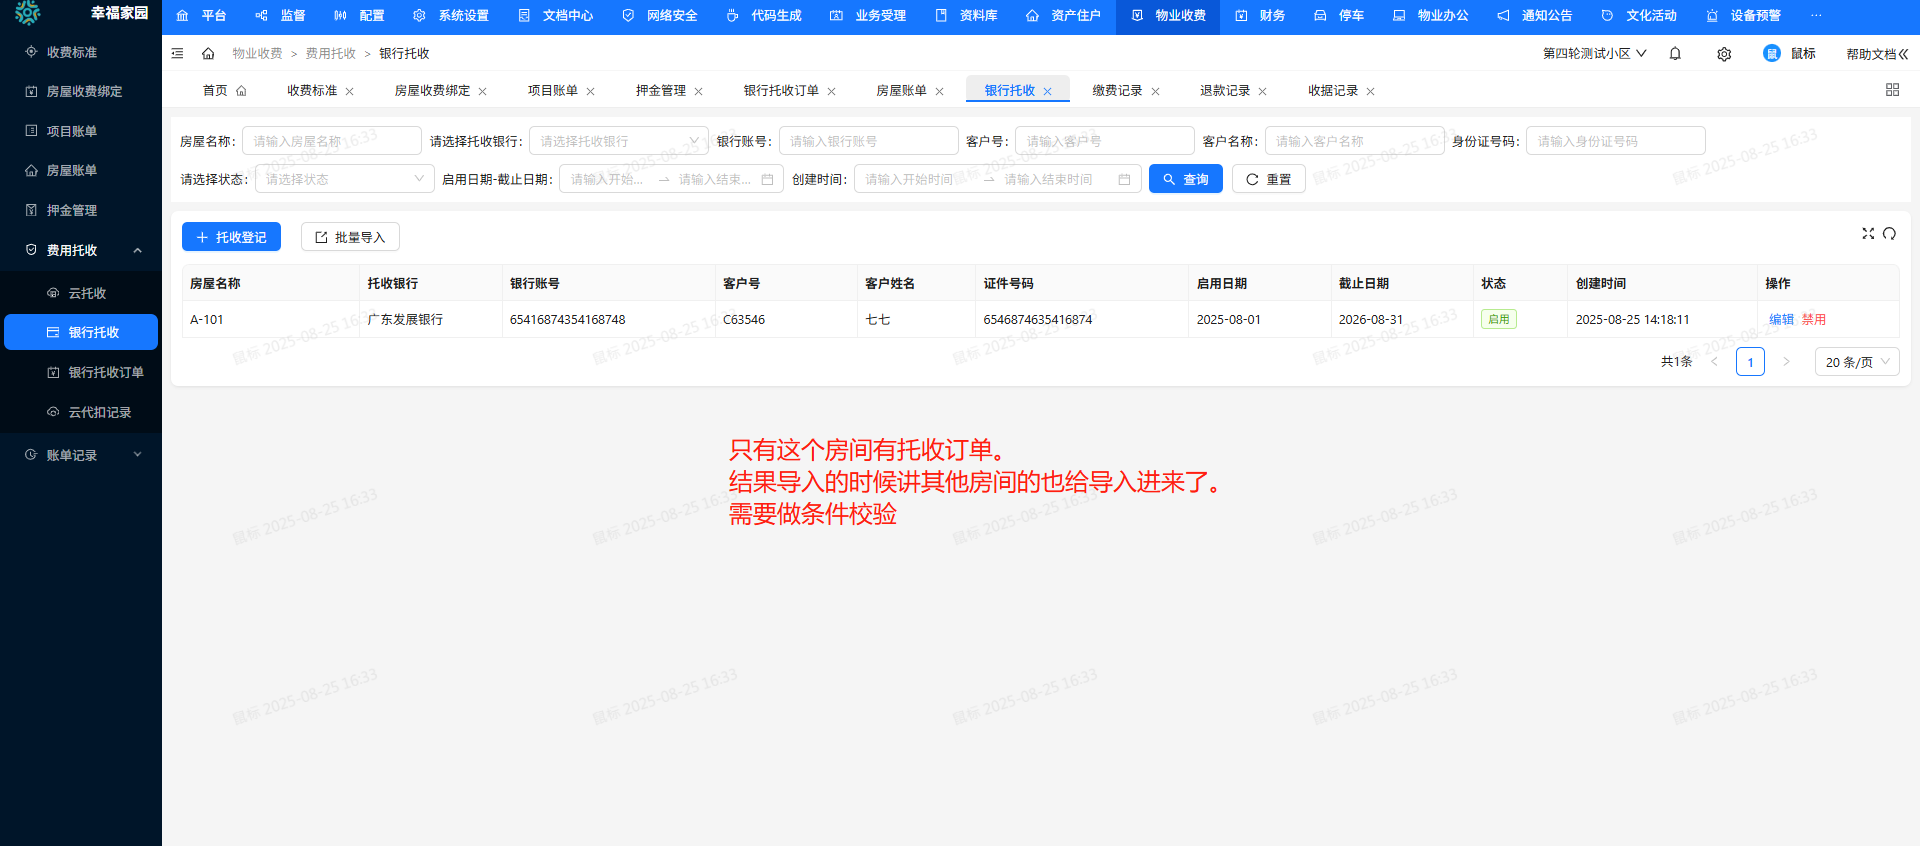Close the 银行托收订单 tab
Screen dimensions: 1920x846
coord(831,92)
